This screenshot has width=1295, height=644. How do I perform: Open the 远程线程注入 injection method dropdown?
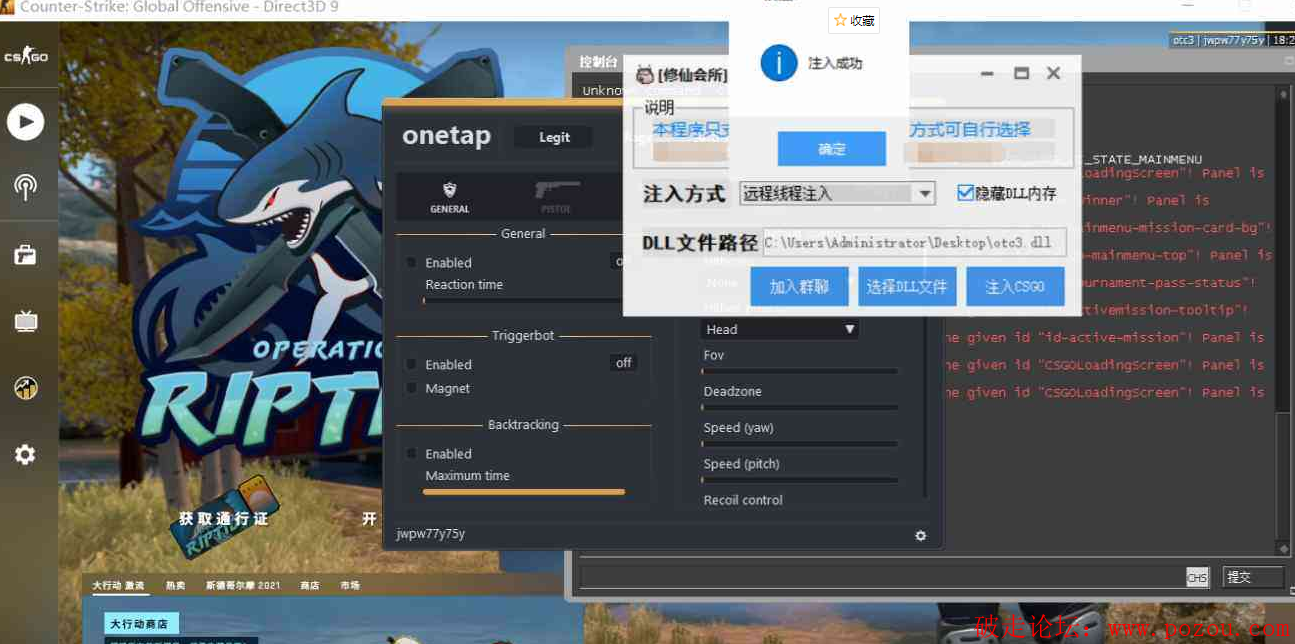point(837,193)
